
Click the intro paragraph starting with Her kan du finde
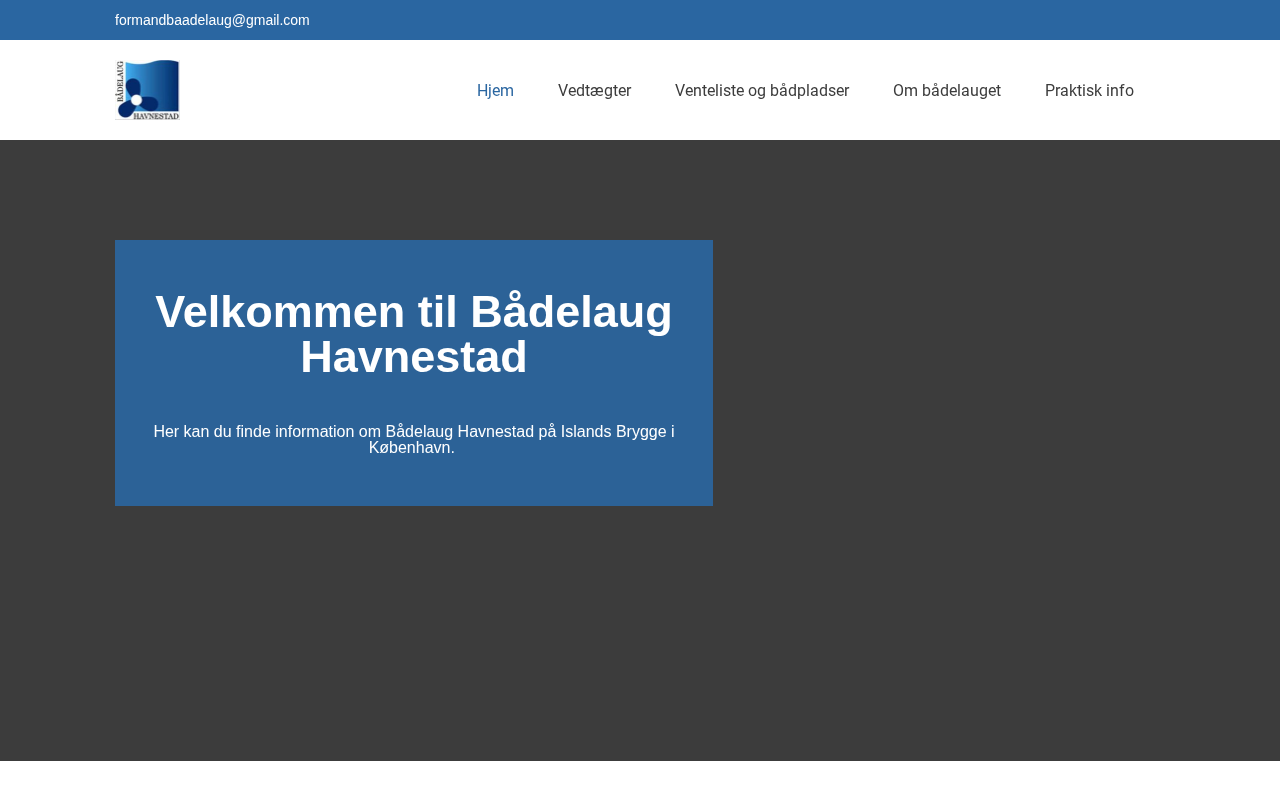(413, 432)
